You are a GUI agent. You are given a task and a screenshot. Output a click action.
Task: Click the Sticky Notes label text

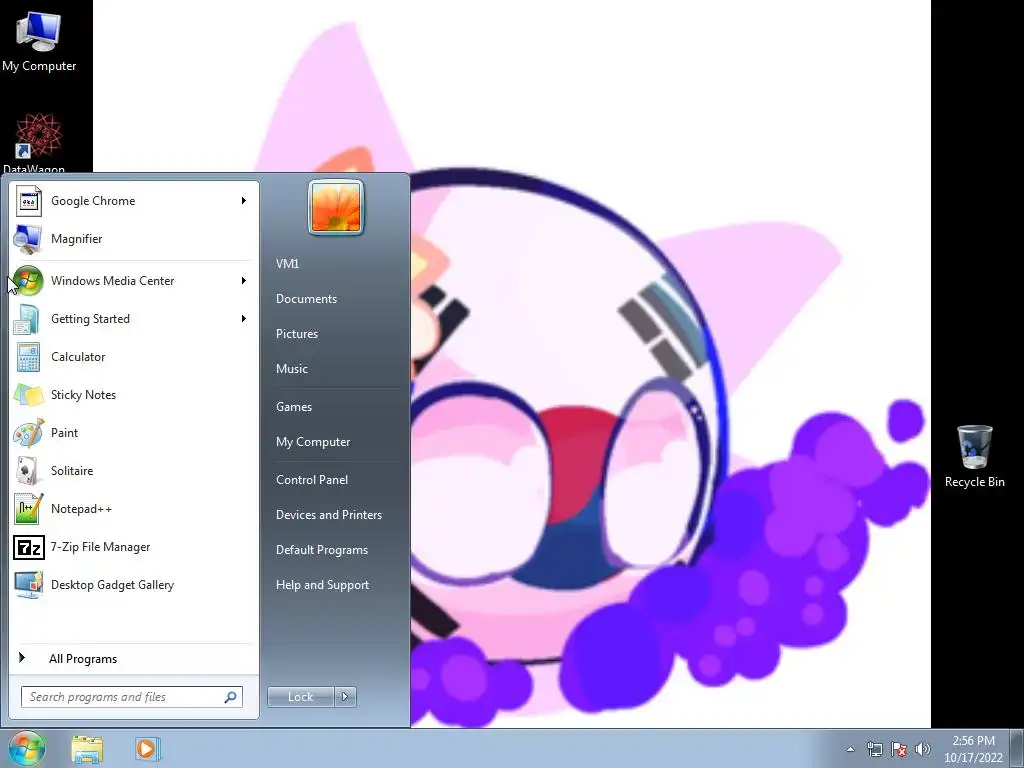coord(83,395)
